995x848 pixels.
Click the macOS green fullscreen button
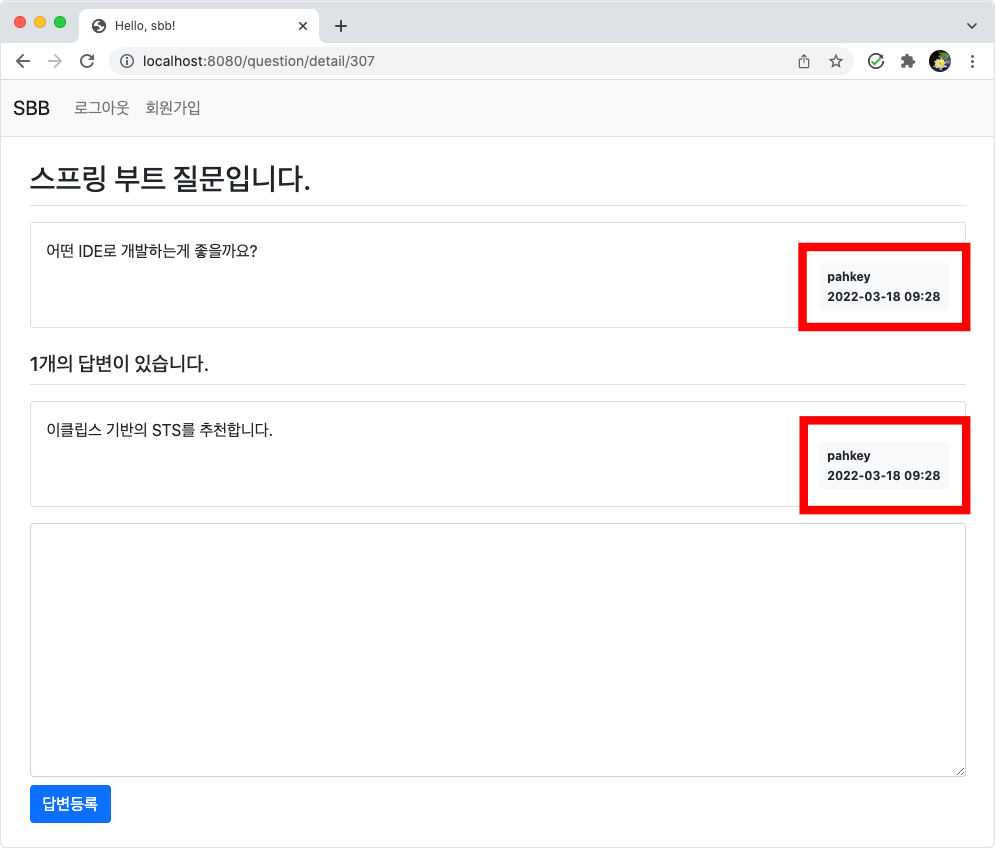60,22
